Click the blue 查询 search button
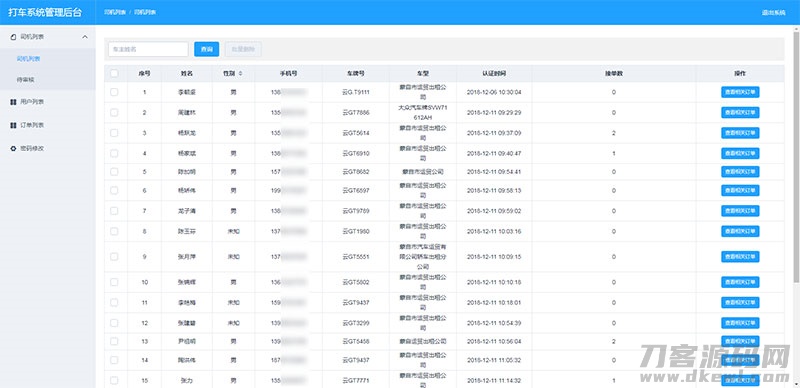Viewport: 800px width, 388px height. point(207,49)
